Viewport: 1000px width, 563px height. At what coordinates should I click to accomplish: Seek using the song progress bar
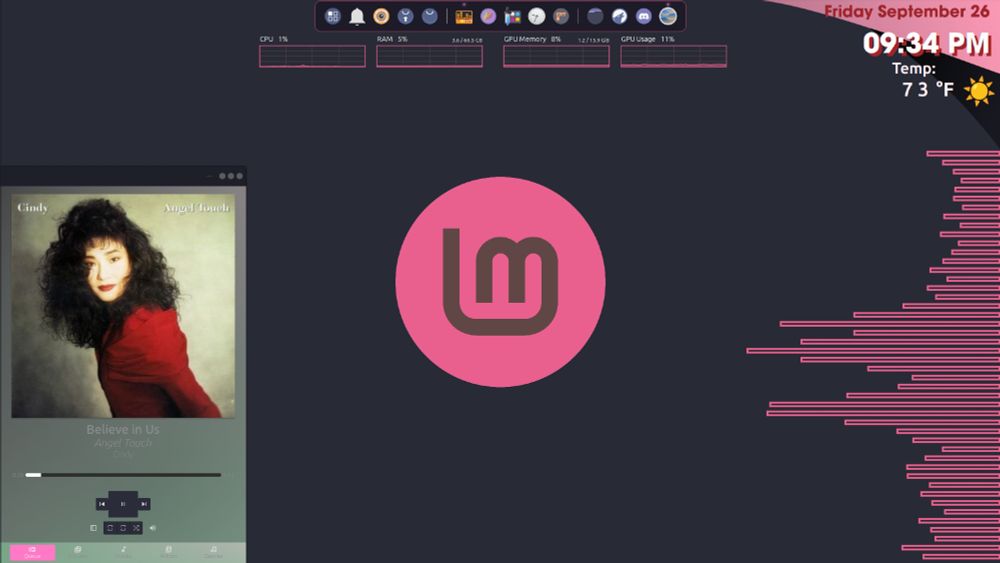(x=123, y=475)
